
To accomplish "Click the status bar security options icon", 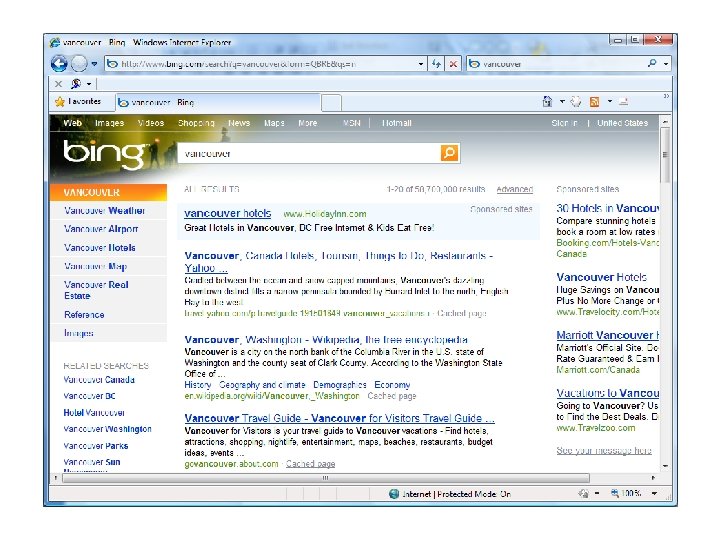I will pyautogui.click(x=583, y=494).
